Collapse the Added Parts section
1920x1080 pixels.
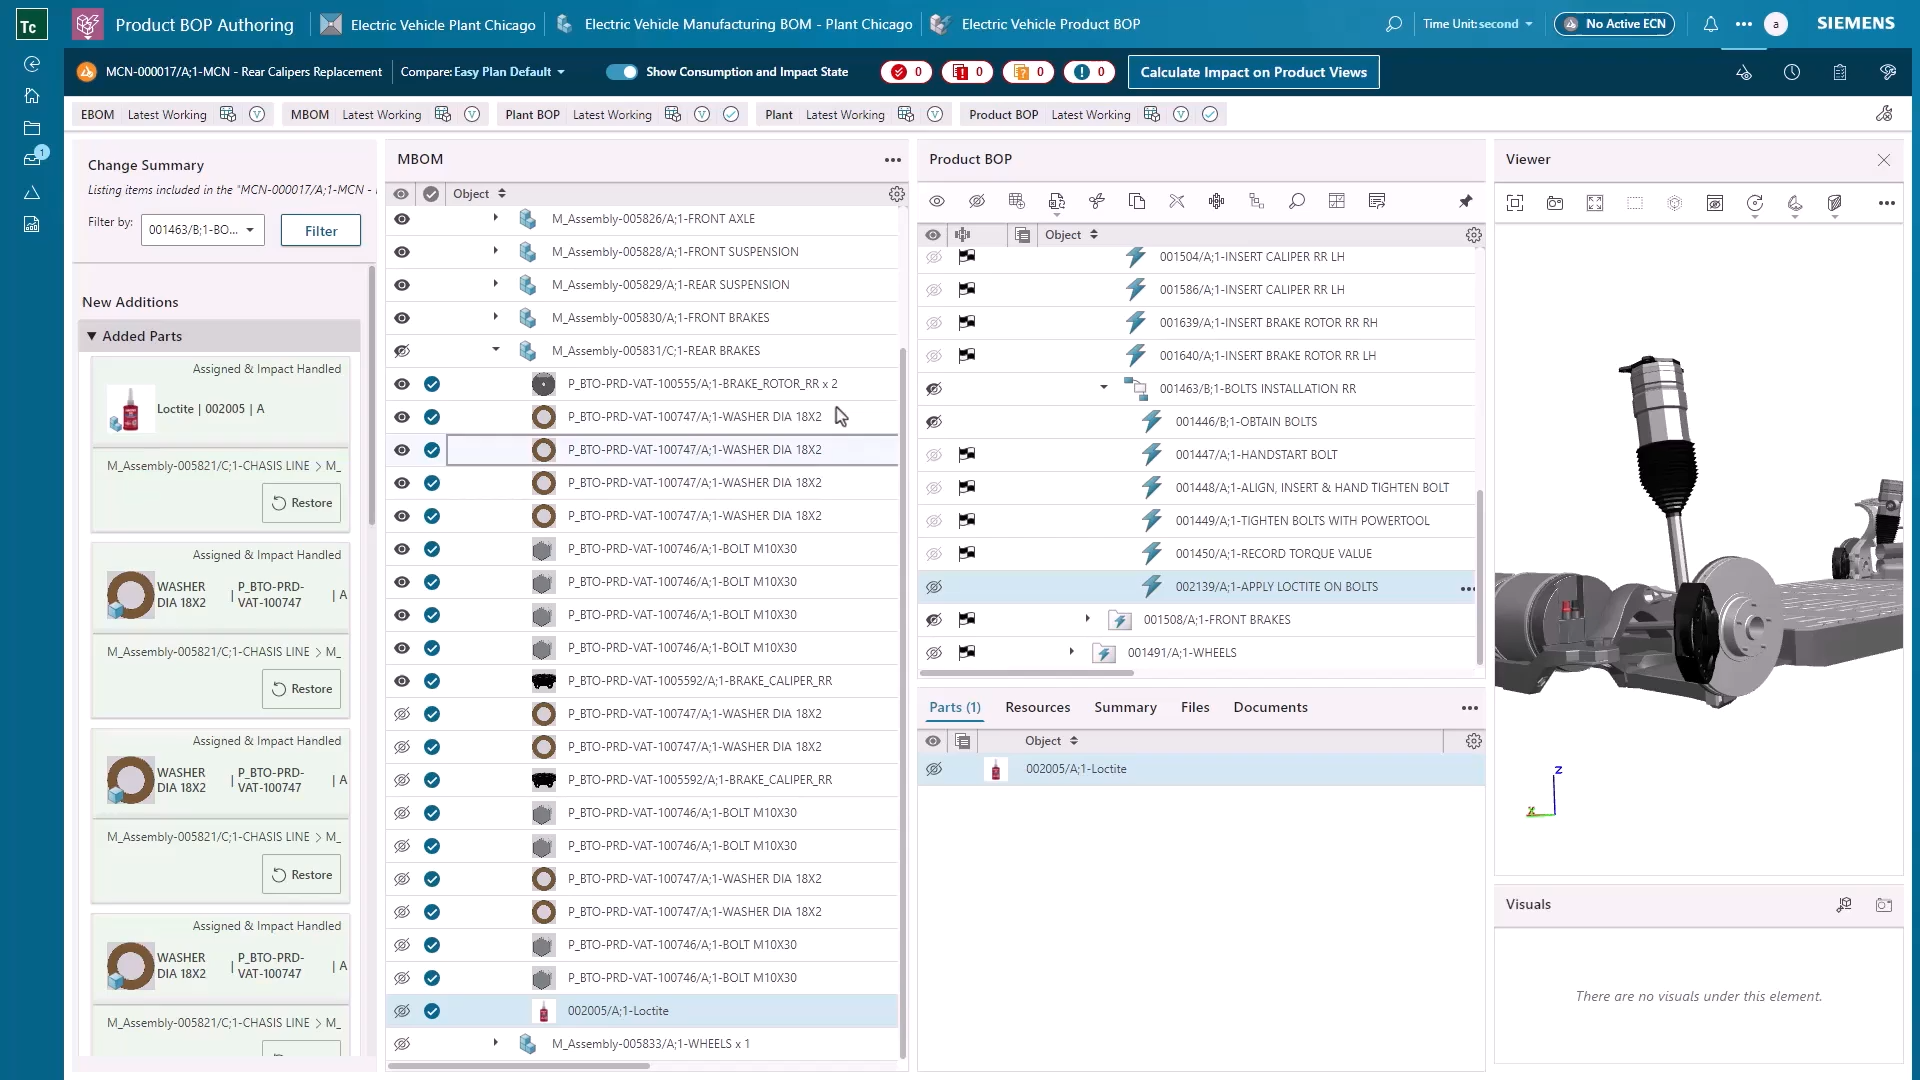click(x=92, y=336)
